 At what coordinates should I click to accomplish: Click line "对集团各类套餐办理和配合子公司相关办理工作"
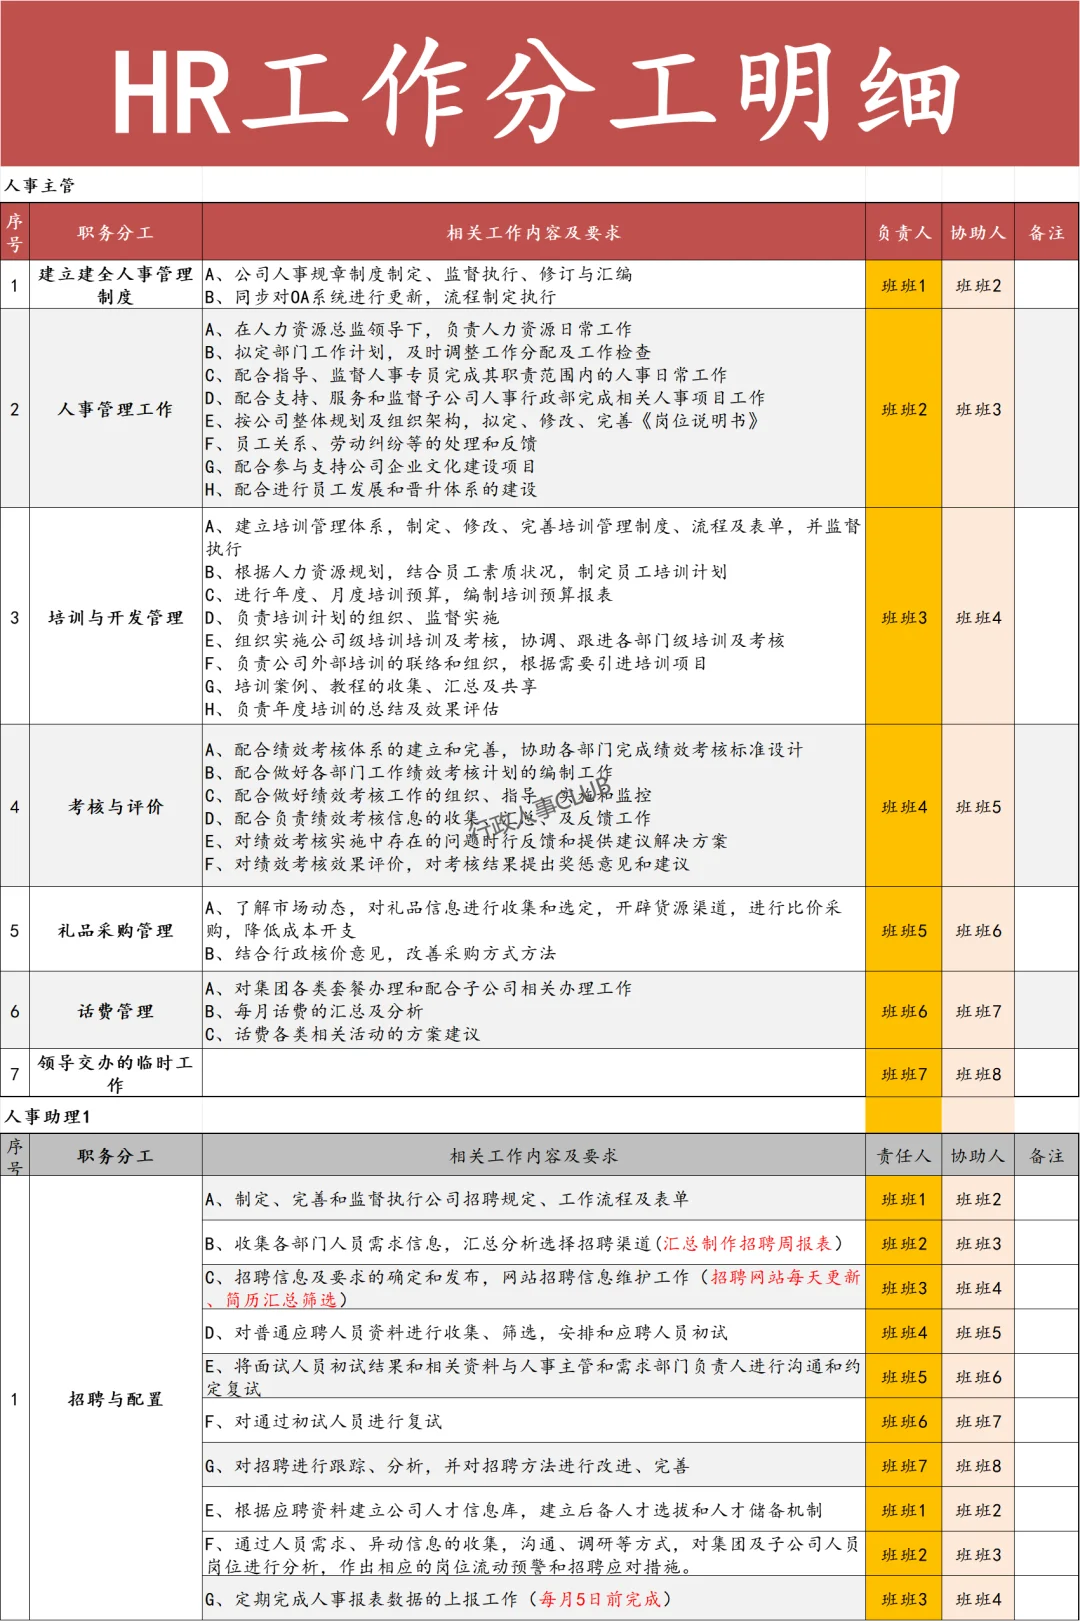coord(419,988)
